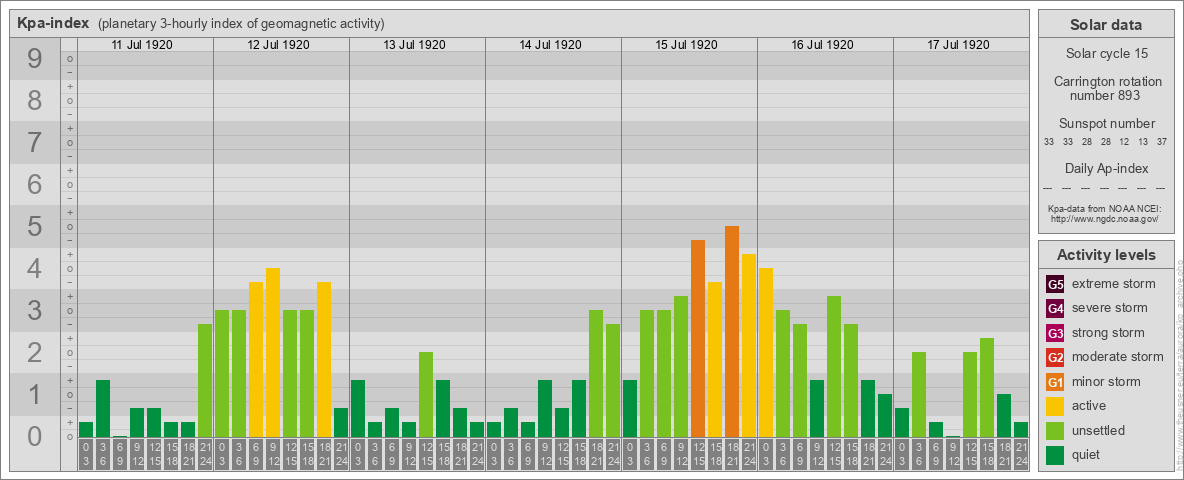Click the Kp scale number 7
The height and width of the screenshot is (480, 1184).
click(34, 143)
